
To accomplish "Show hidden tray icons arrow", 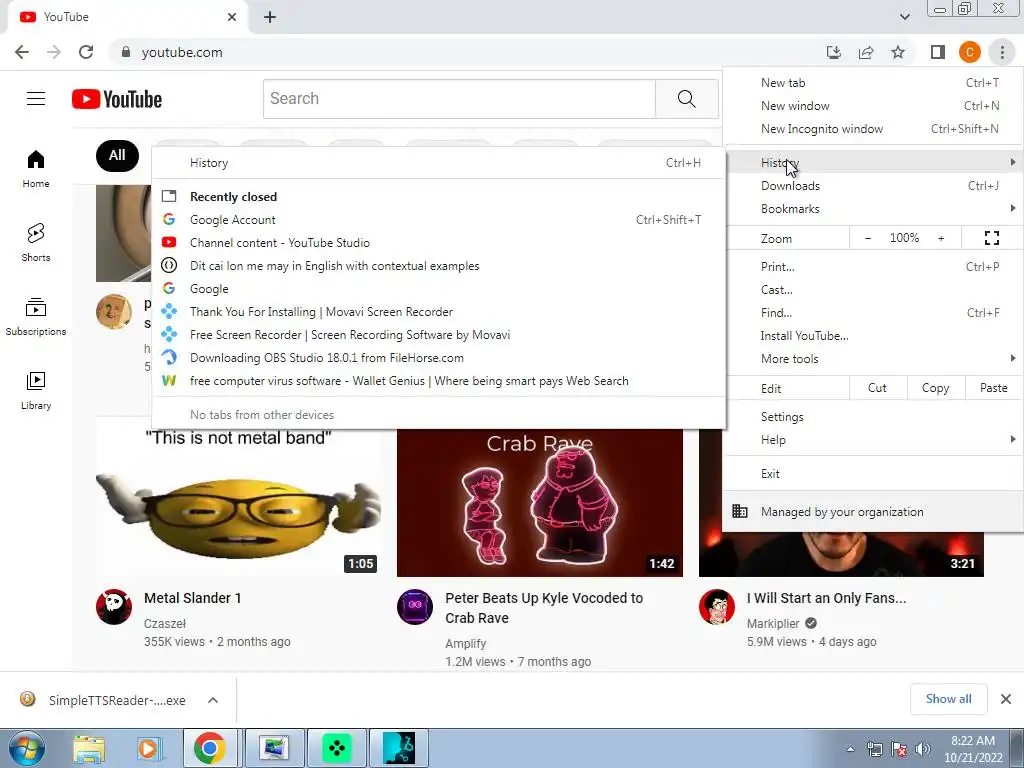I will (850, 749).
